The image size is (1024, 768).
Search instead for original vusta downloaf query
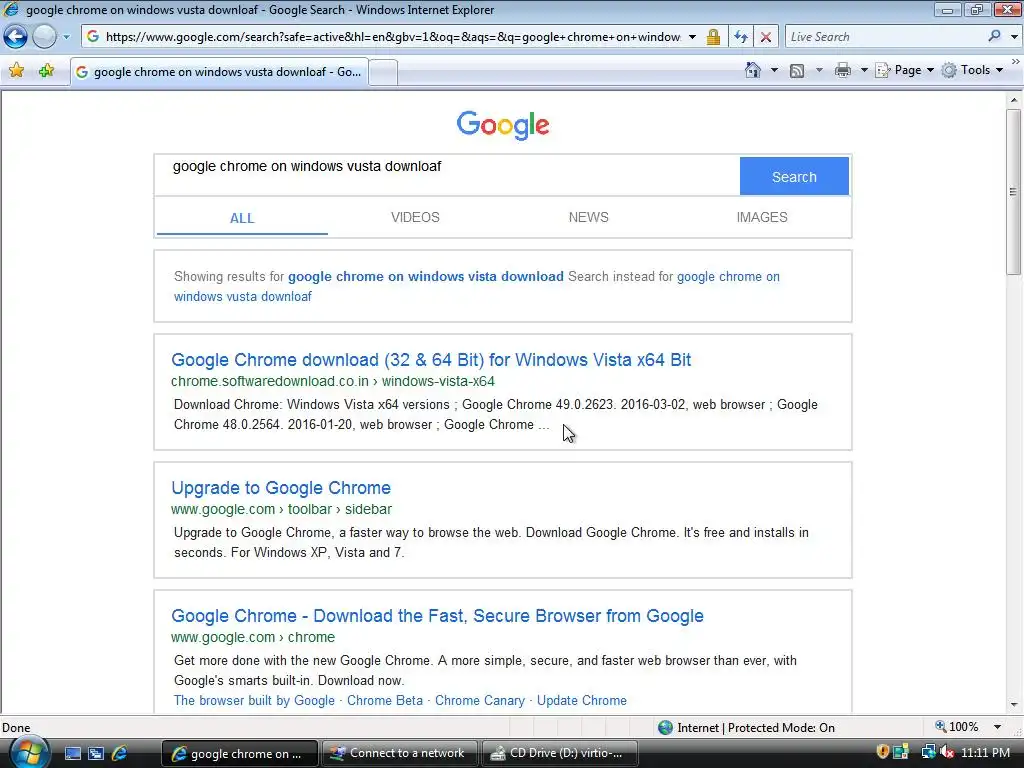[x=477, y=286]
